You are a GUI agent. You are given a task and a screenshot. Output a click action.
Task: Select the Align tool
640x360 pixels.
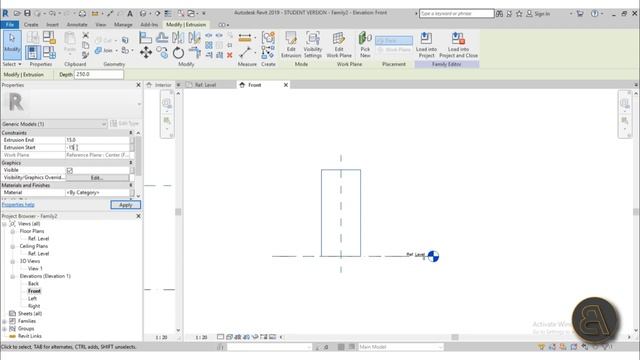pyautogui.click(x=145, y=38)
